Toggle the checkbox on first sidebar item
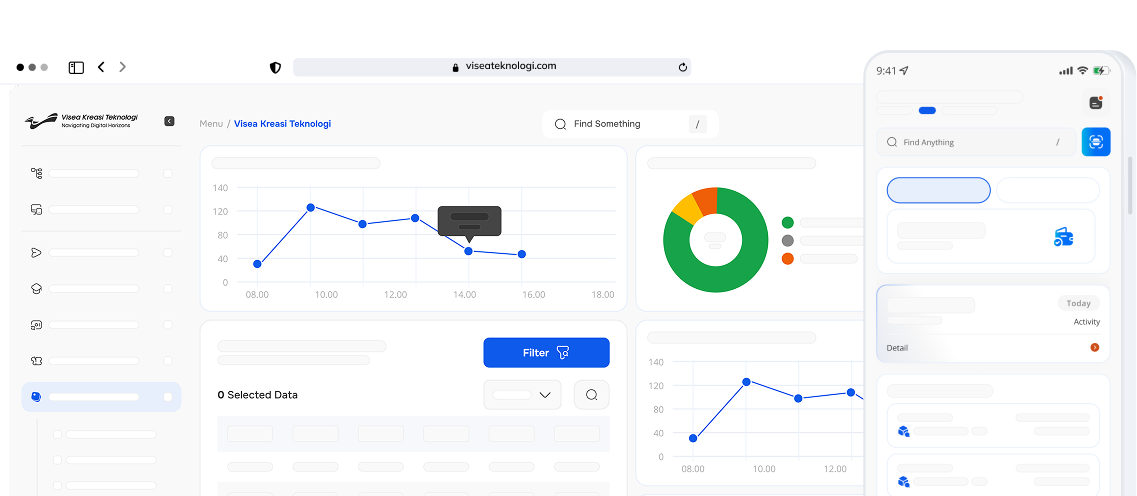The width and height of the screenshot is (1137, 496). point(168,173)
